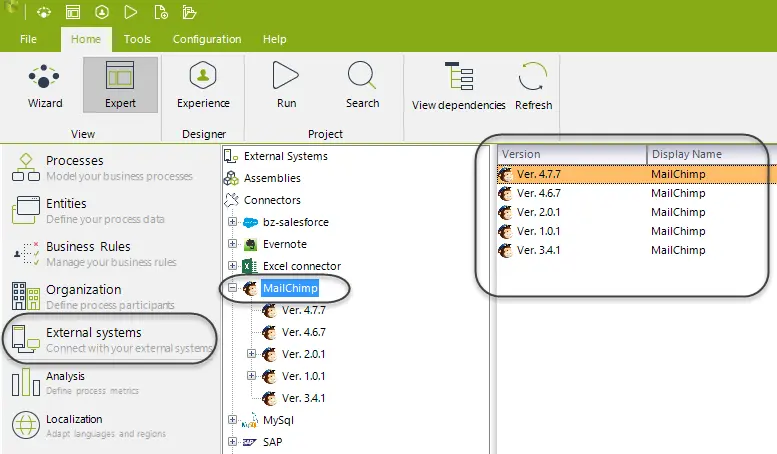Open the Experience Designer
The height and width of the screenshot is (454, 777).
coord(203,85)
